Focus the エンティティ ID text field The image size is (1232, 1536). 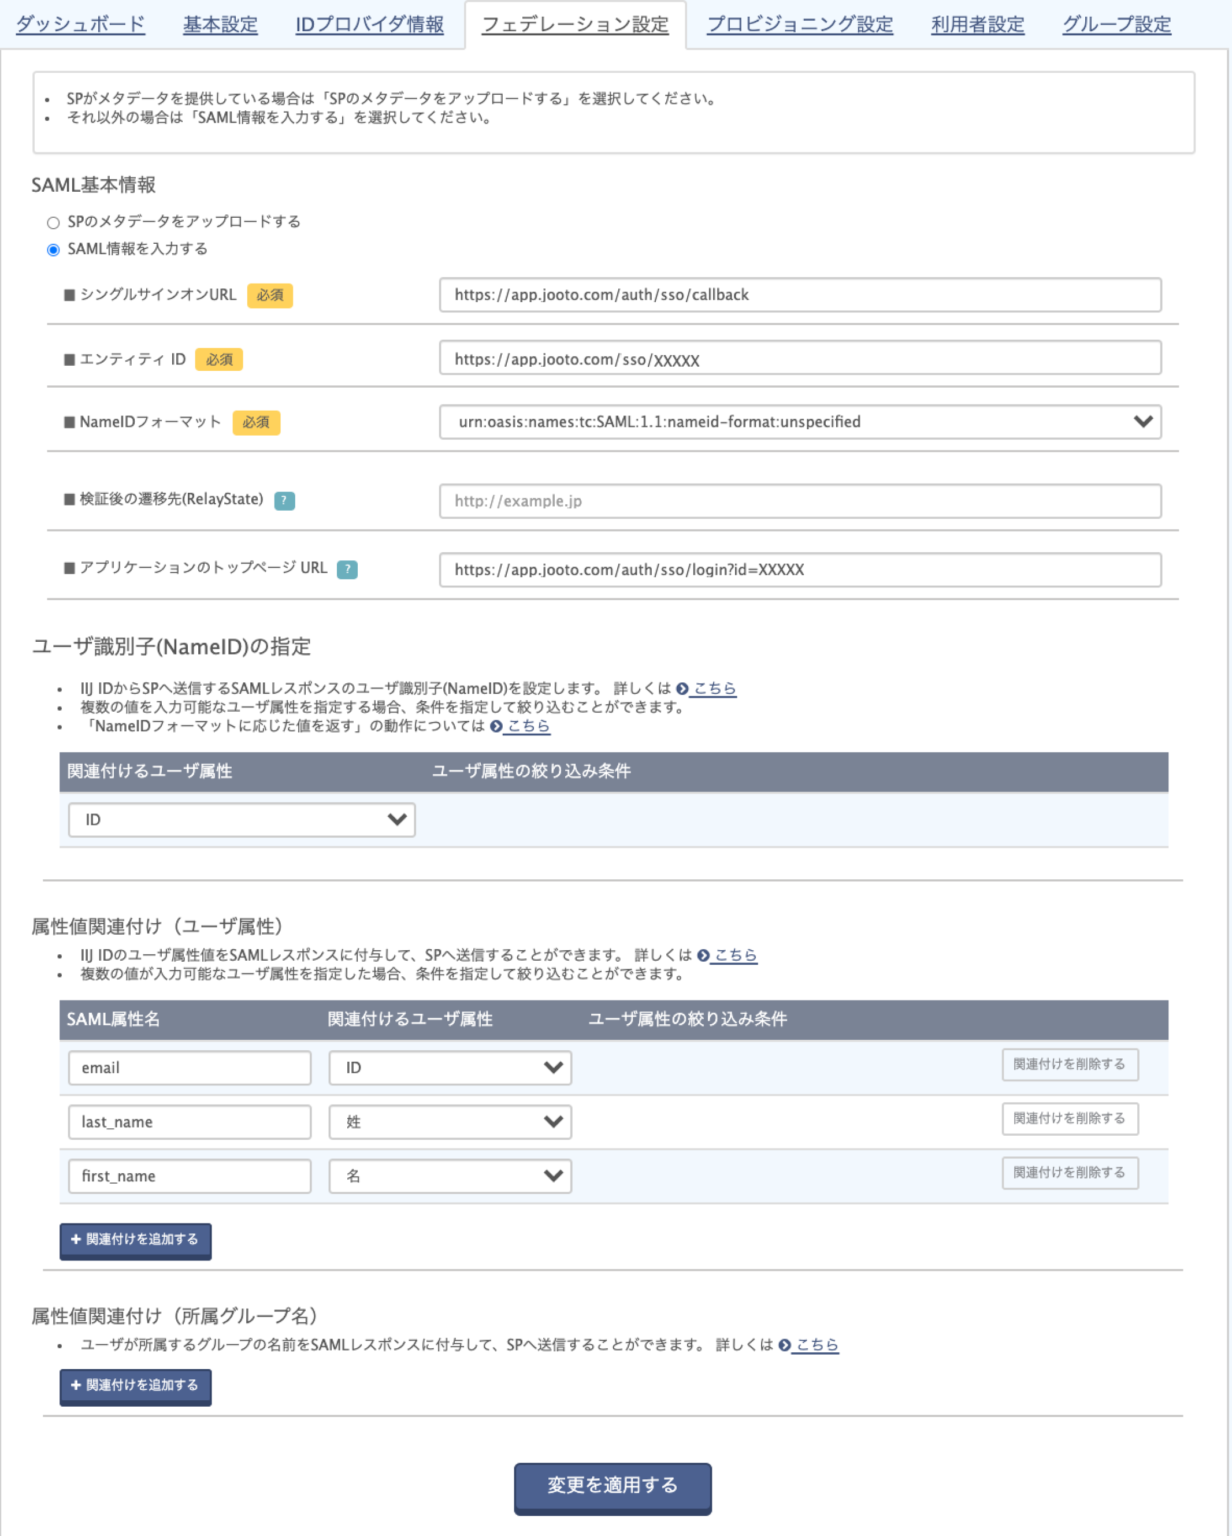[800, 359]
